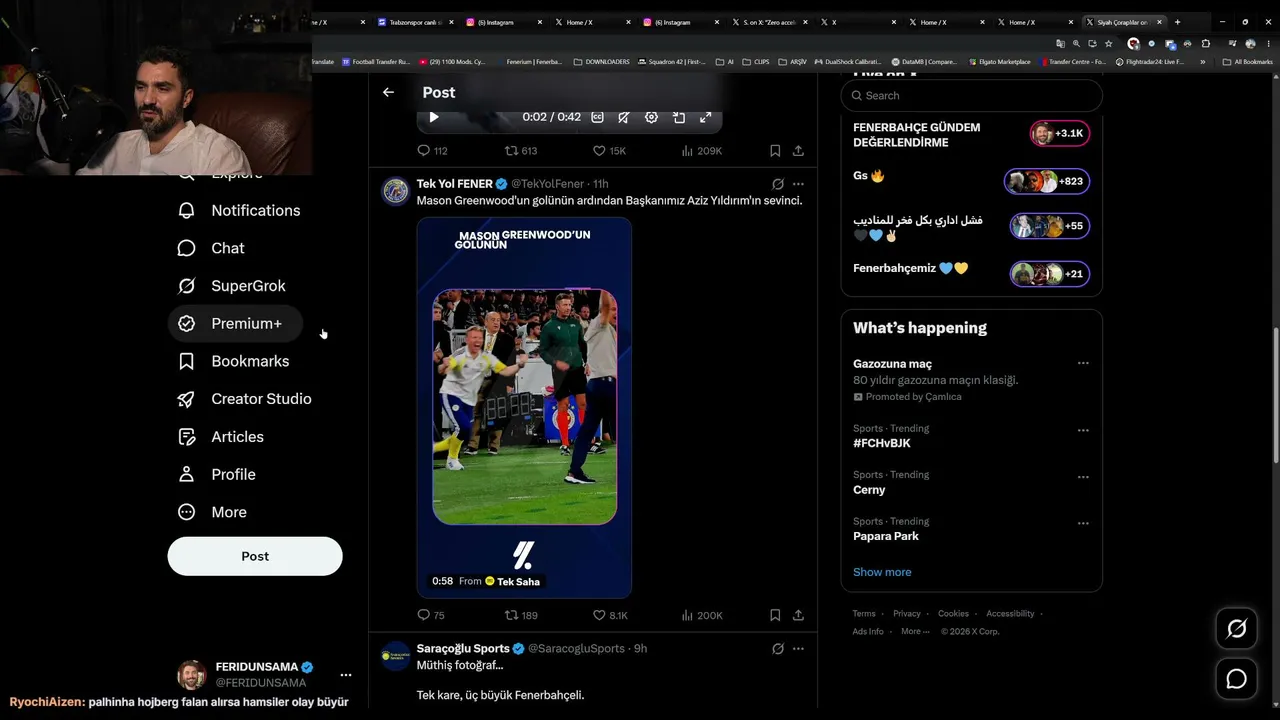View analytics of the 200K views post
Image resolution: width=1280 pixels, height=720 pixels.
coord(701,616)
